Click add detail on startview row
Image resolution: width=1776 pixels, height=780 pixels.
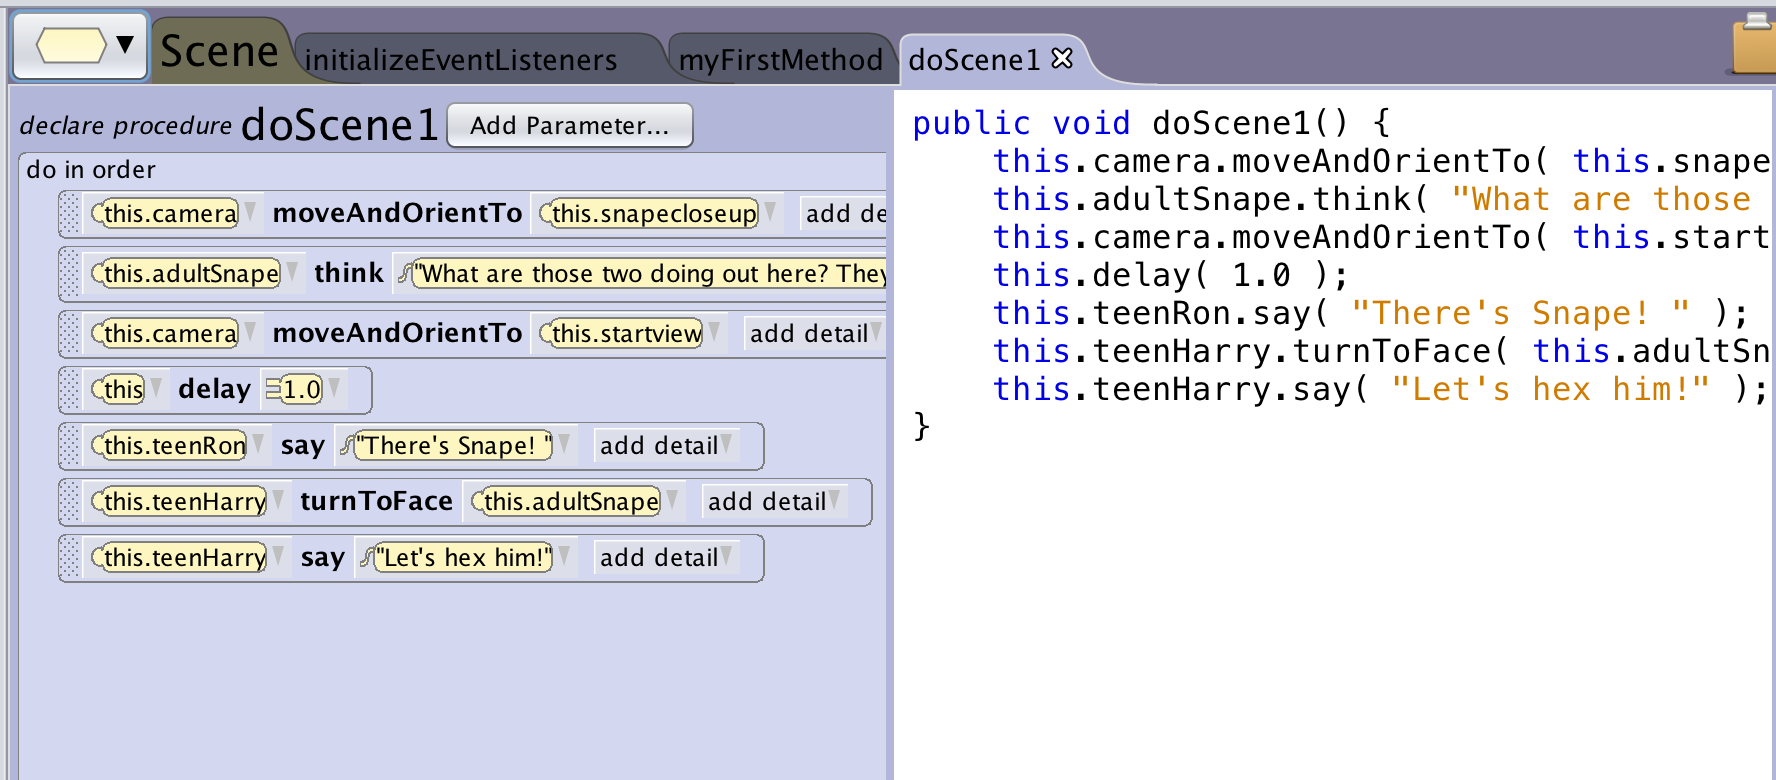(814, 333)
